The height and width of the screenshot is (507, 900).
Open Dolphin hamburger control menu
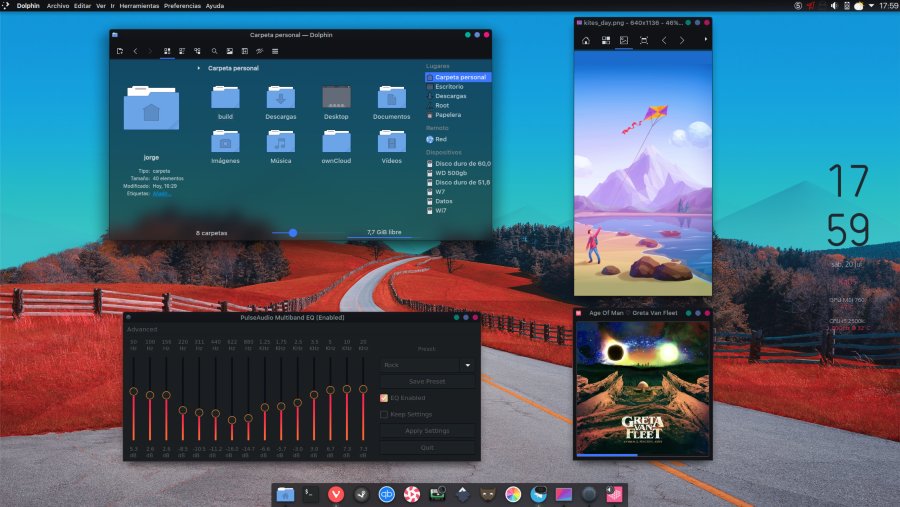275,51
